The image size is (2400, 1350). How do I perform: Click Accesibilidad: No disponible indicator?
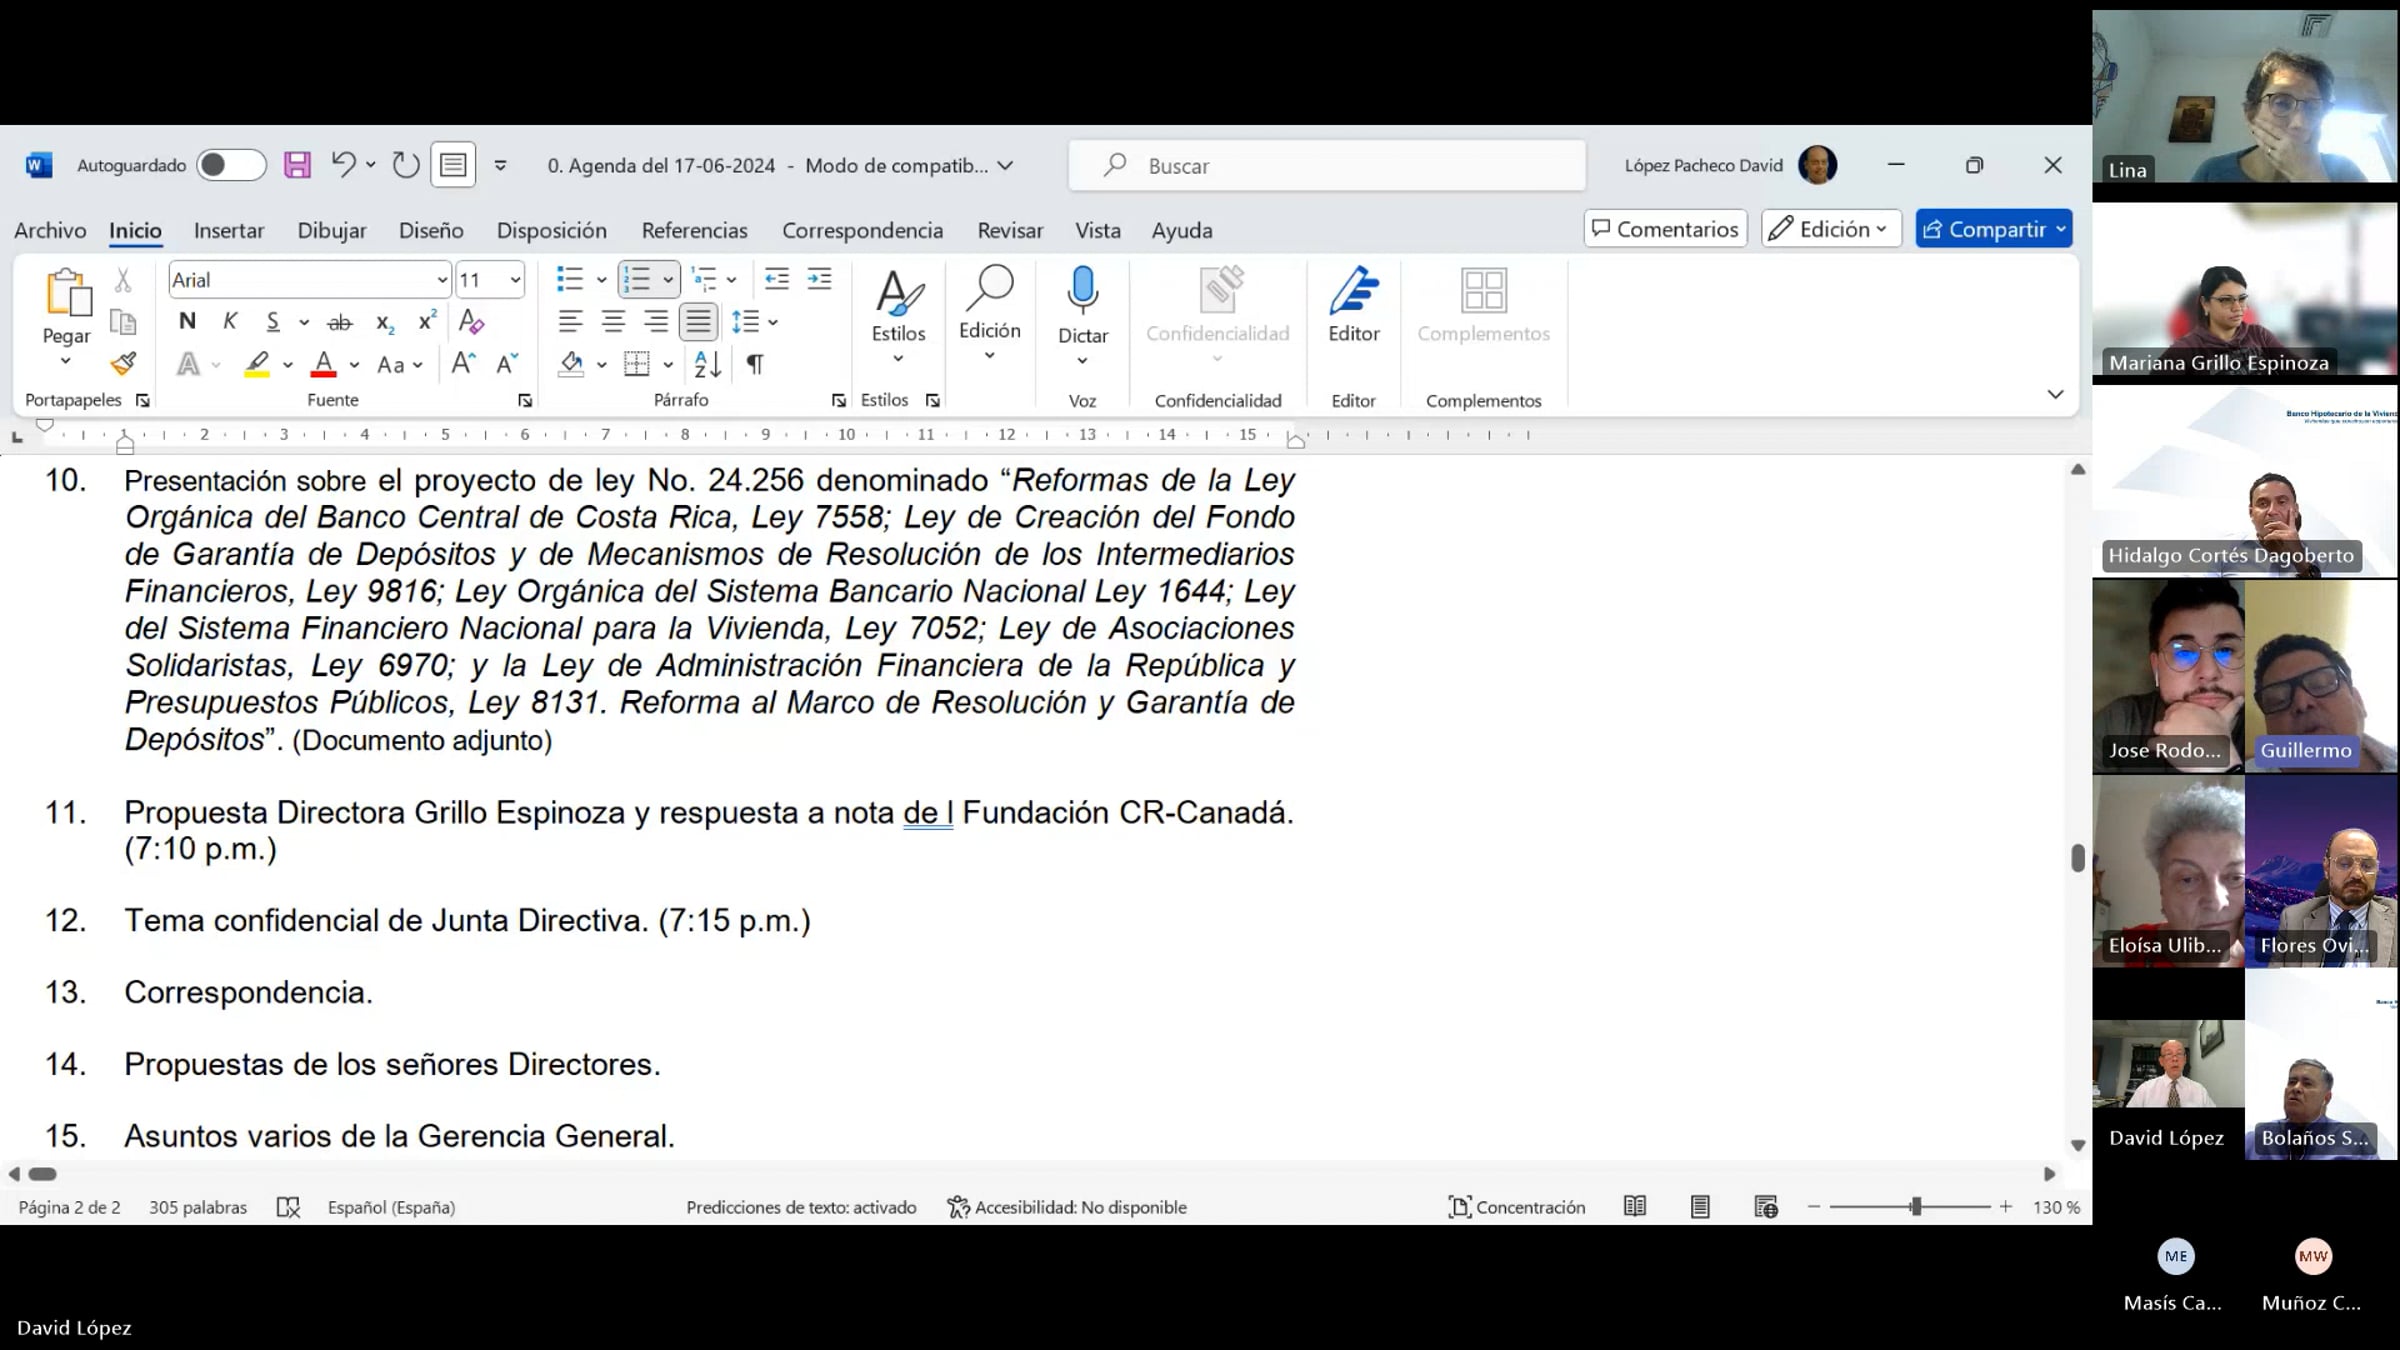1067,1207
